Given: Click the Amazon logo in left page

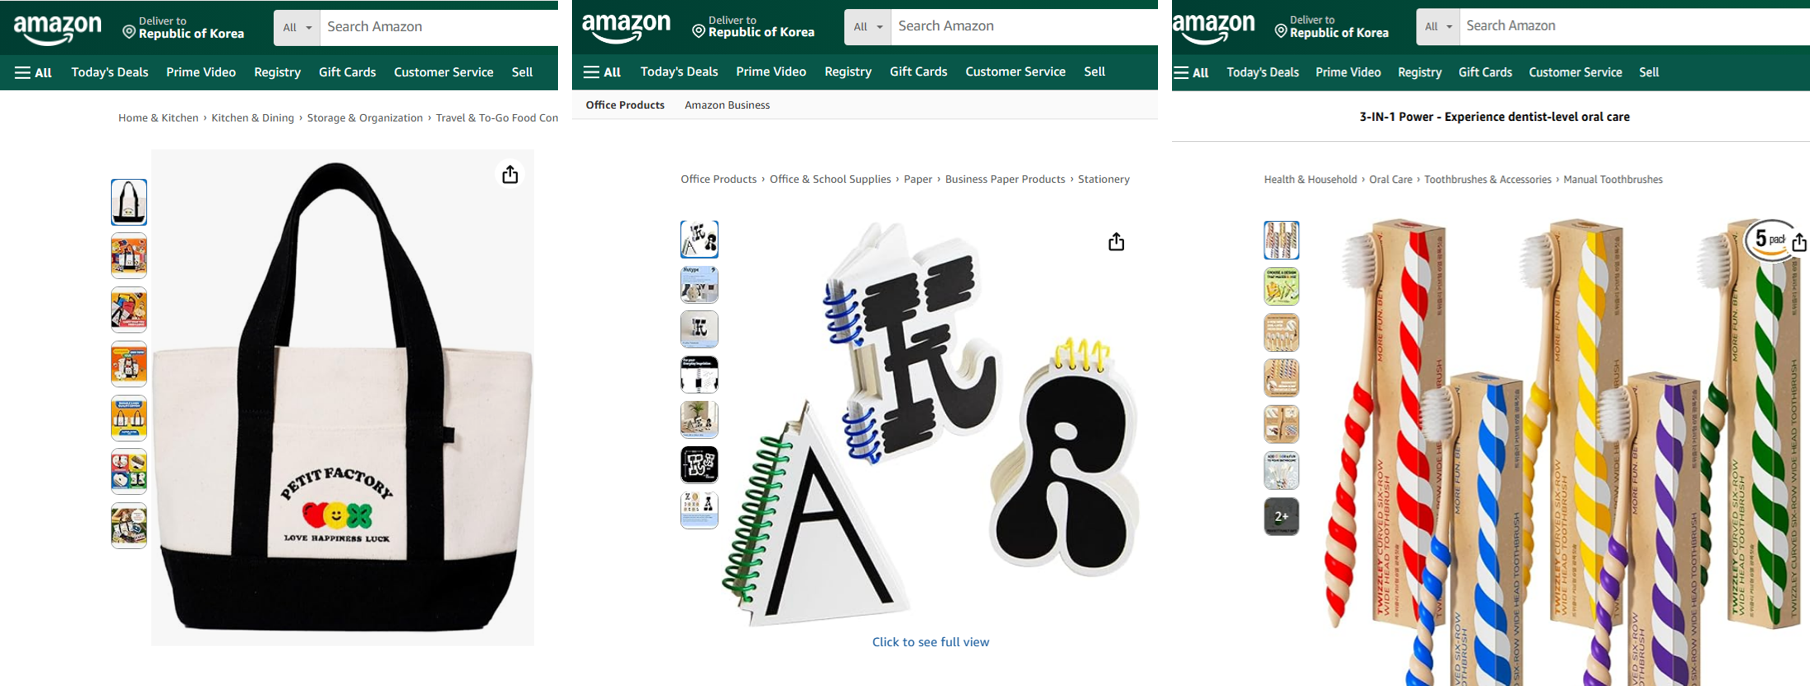Looking at the screenshot, I should pyautogui.click(x=58, y=29).
